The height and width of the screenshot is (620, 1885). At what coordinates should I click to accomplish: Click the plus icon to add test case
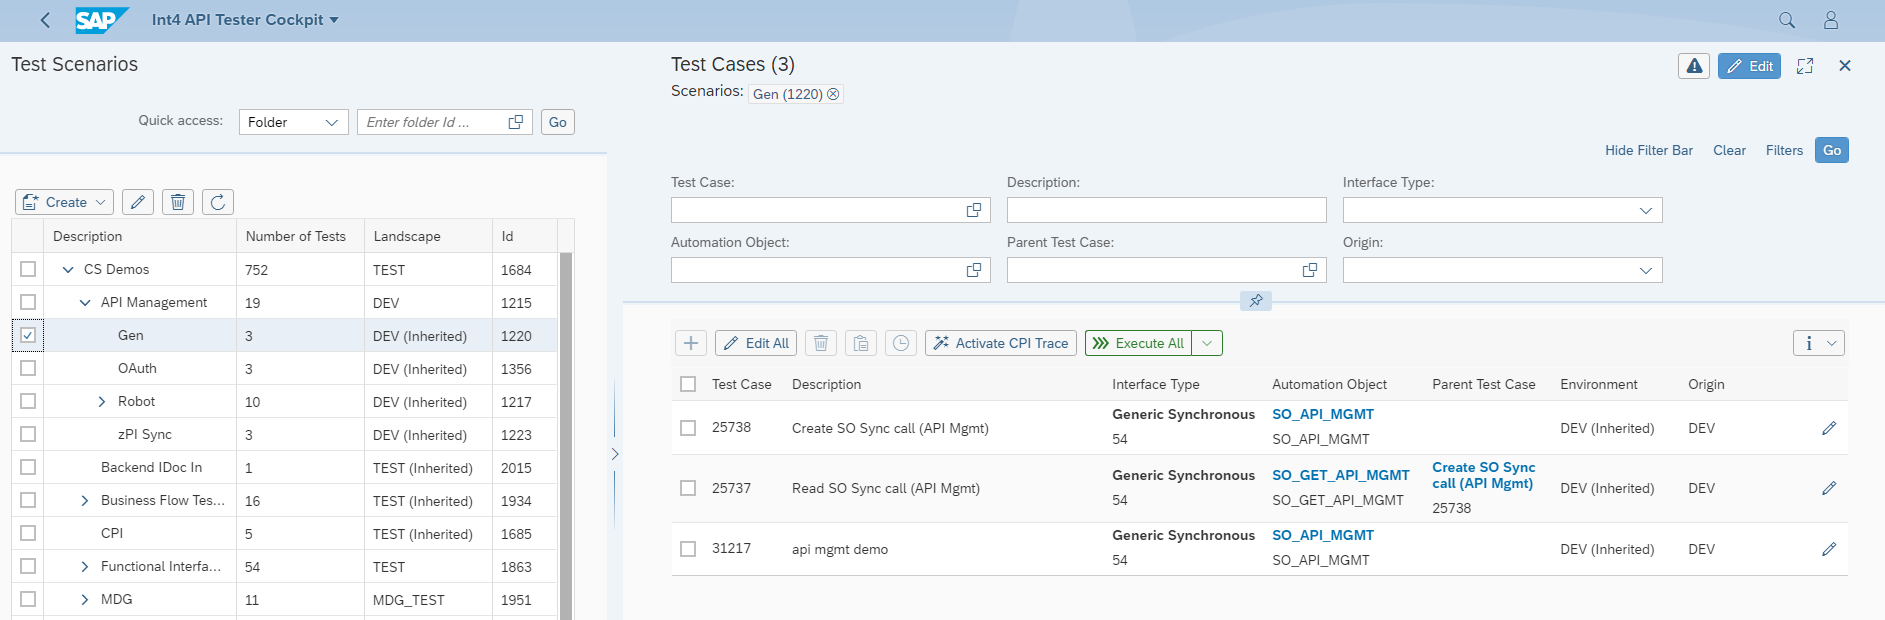point(690,343)
